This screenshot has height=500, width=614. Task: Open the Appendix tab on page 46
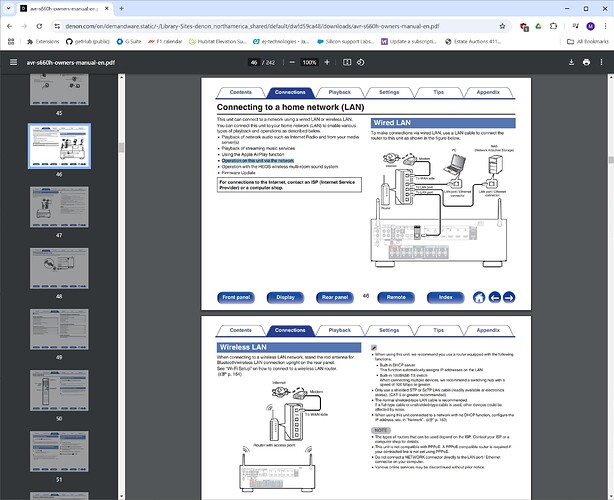tap(488, 92)
